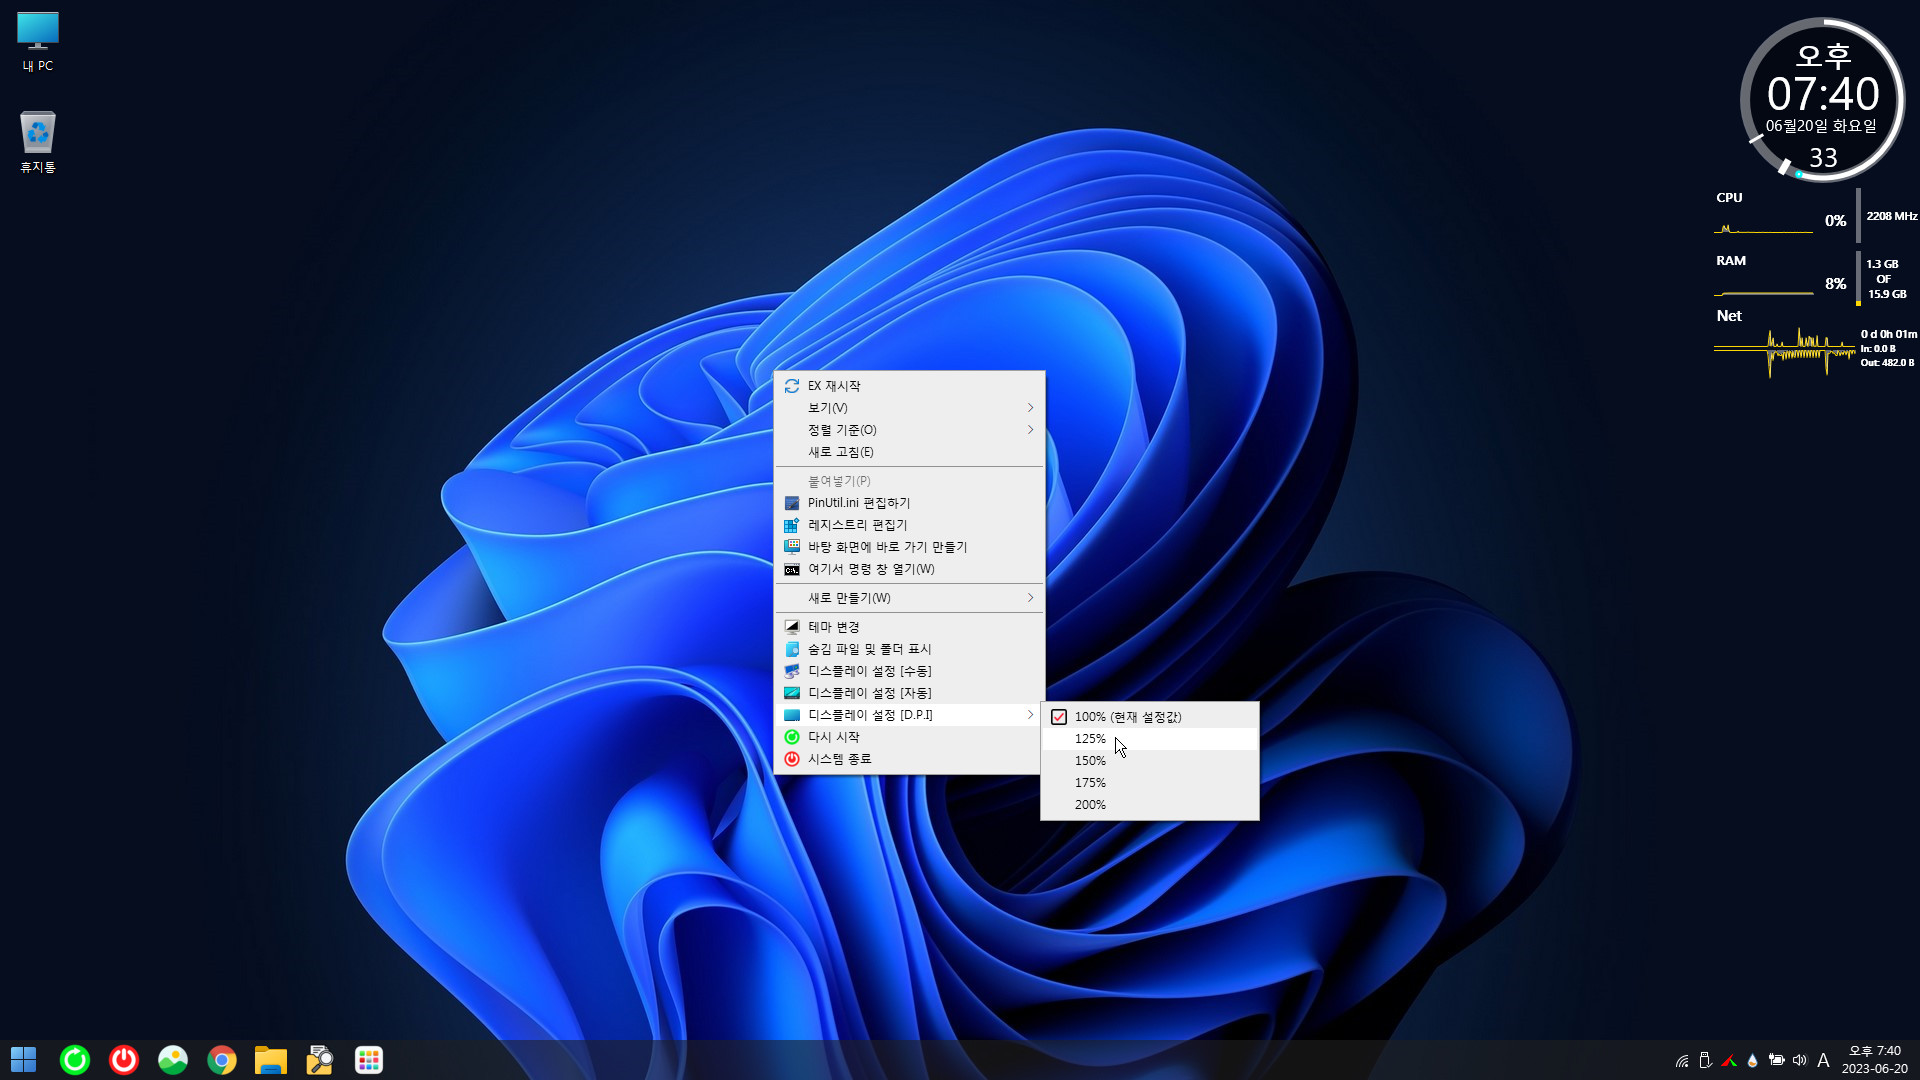Open File Explorer from the taskbar
This screenshot has height=1080, width=1920.
tap(271, 1060)
